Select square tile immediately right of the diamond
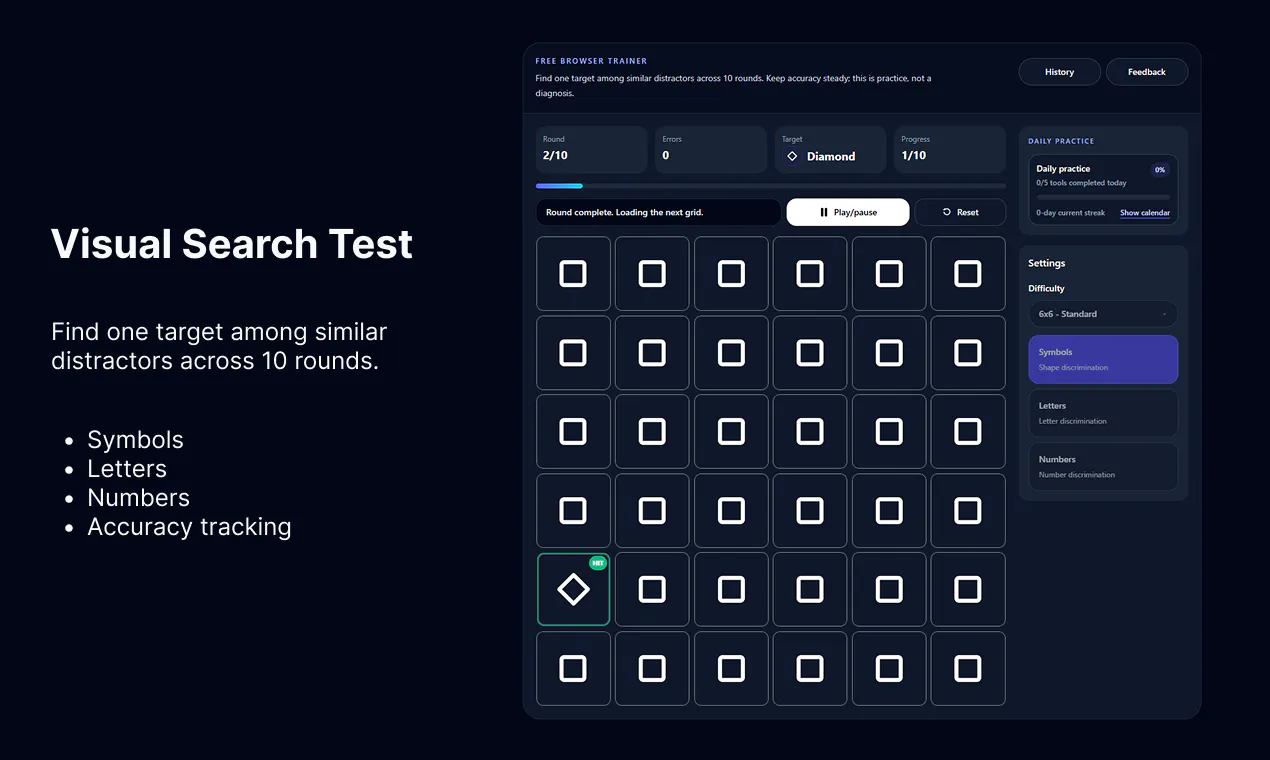1270x760 pixels. click(x=652, y=589)
